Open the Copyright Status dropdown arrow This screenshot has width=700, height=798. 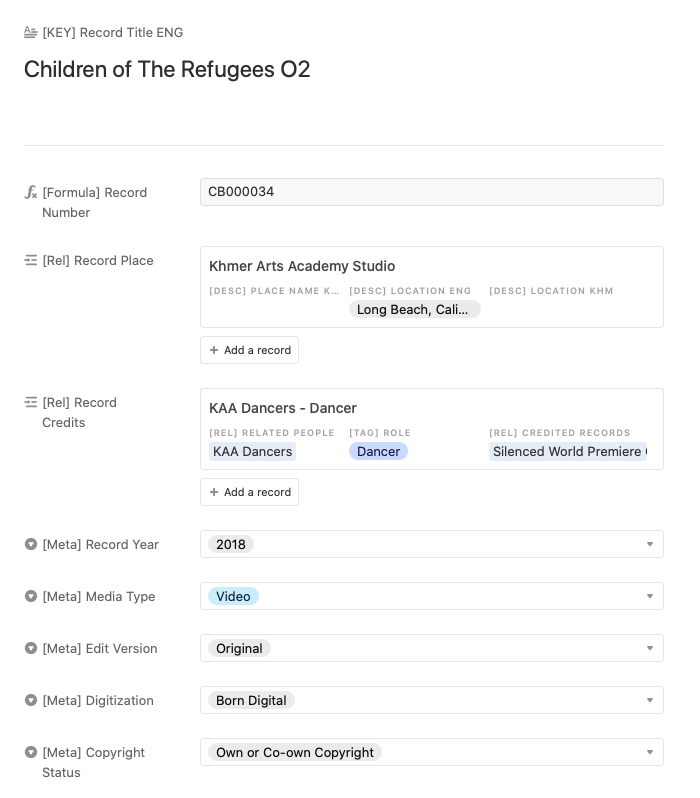pyautogui.click(x=650, y=752)
